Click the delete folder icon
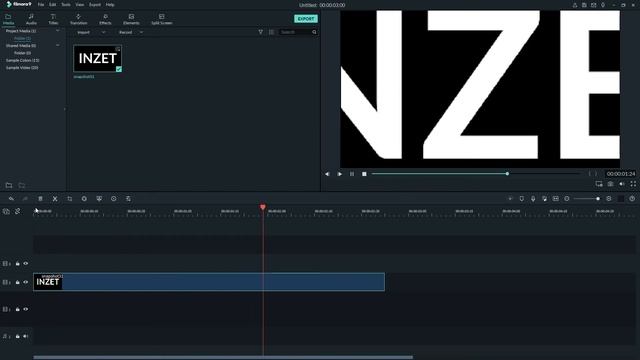 pyautogui.click(x=22, y=185)
